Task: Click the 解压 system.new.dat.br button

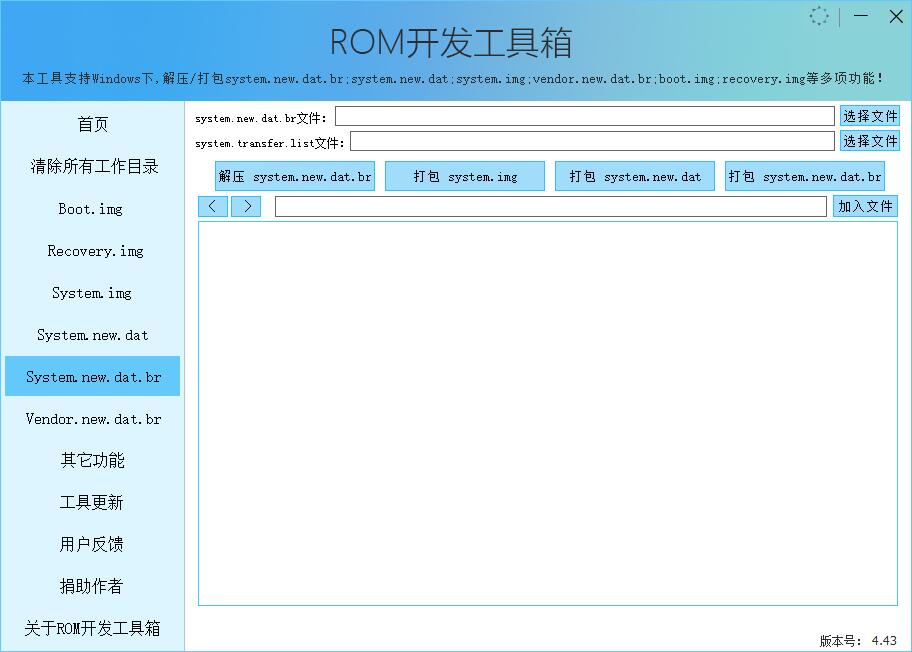Action: [x=294, y=175]
